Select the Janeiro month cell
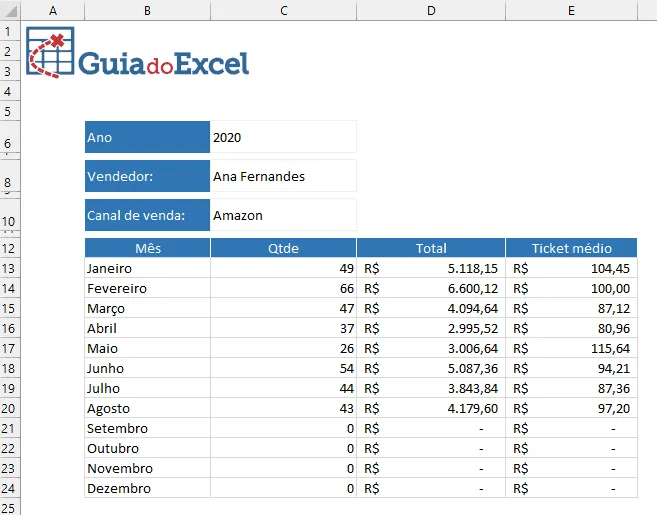Image resolution: width=657 pixels, height=515 pixels. (147, 268)
